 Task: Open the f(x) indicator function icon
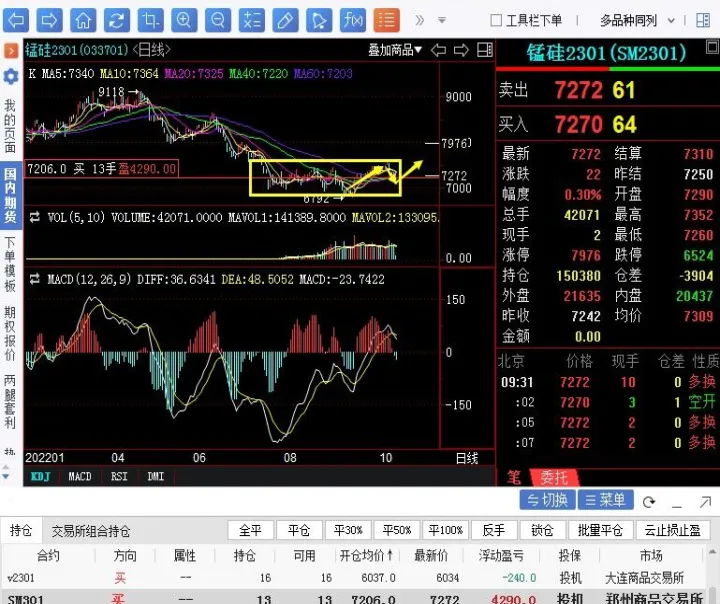tap(353, 20)
